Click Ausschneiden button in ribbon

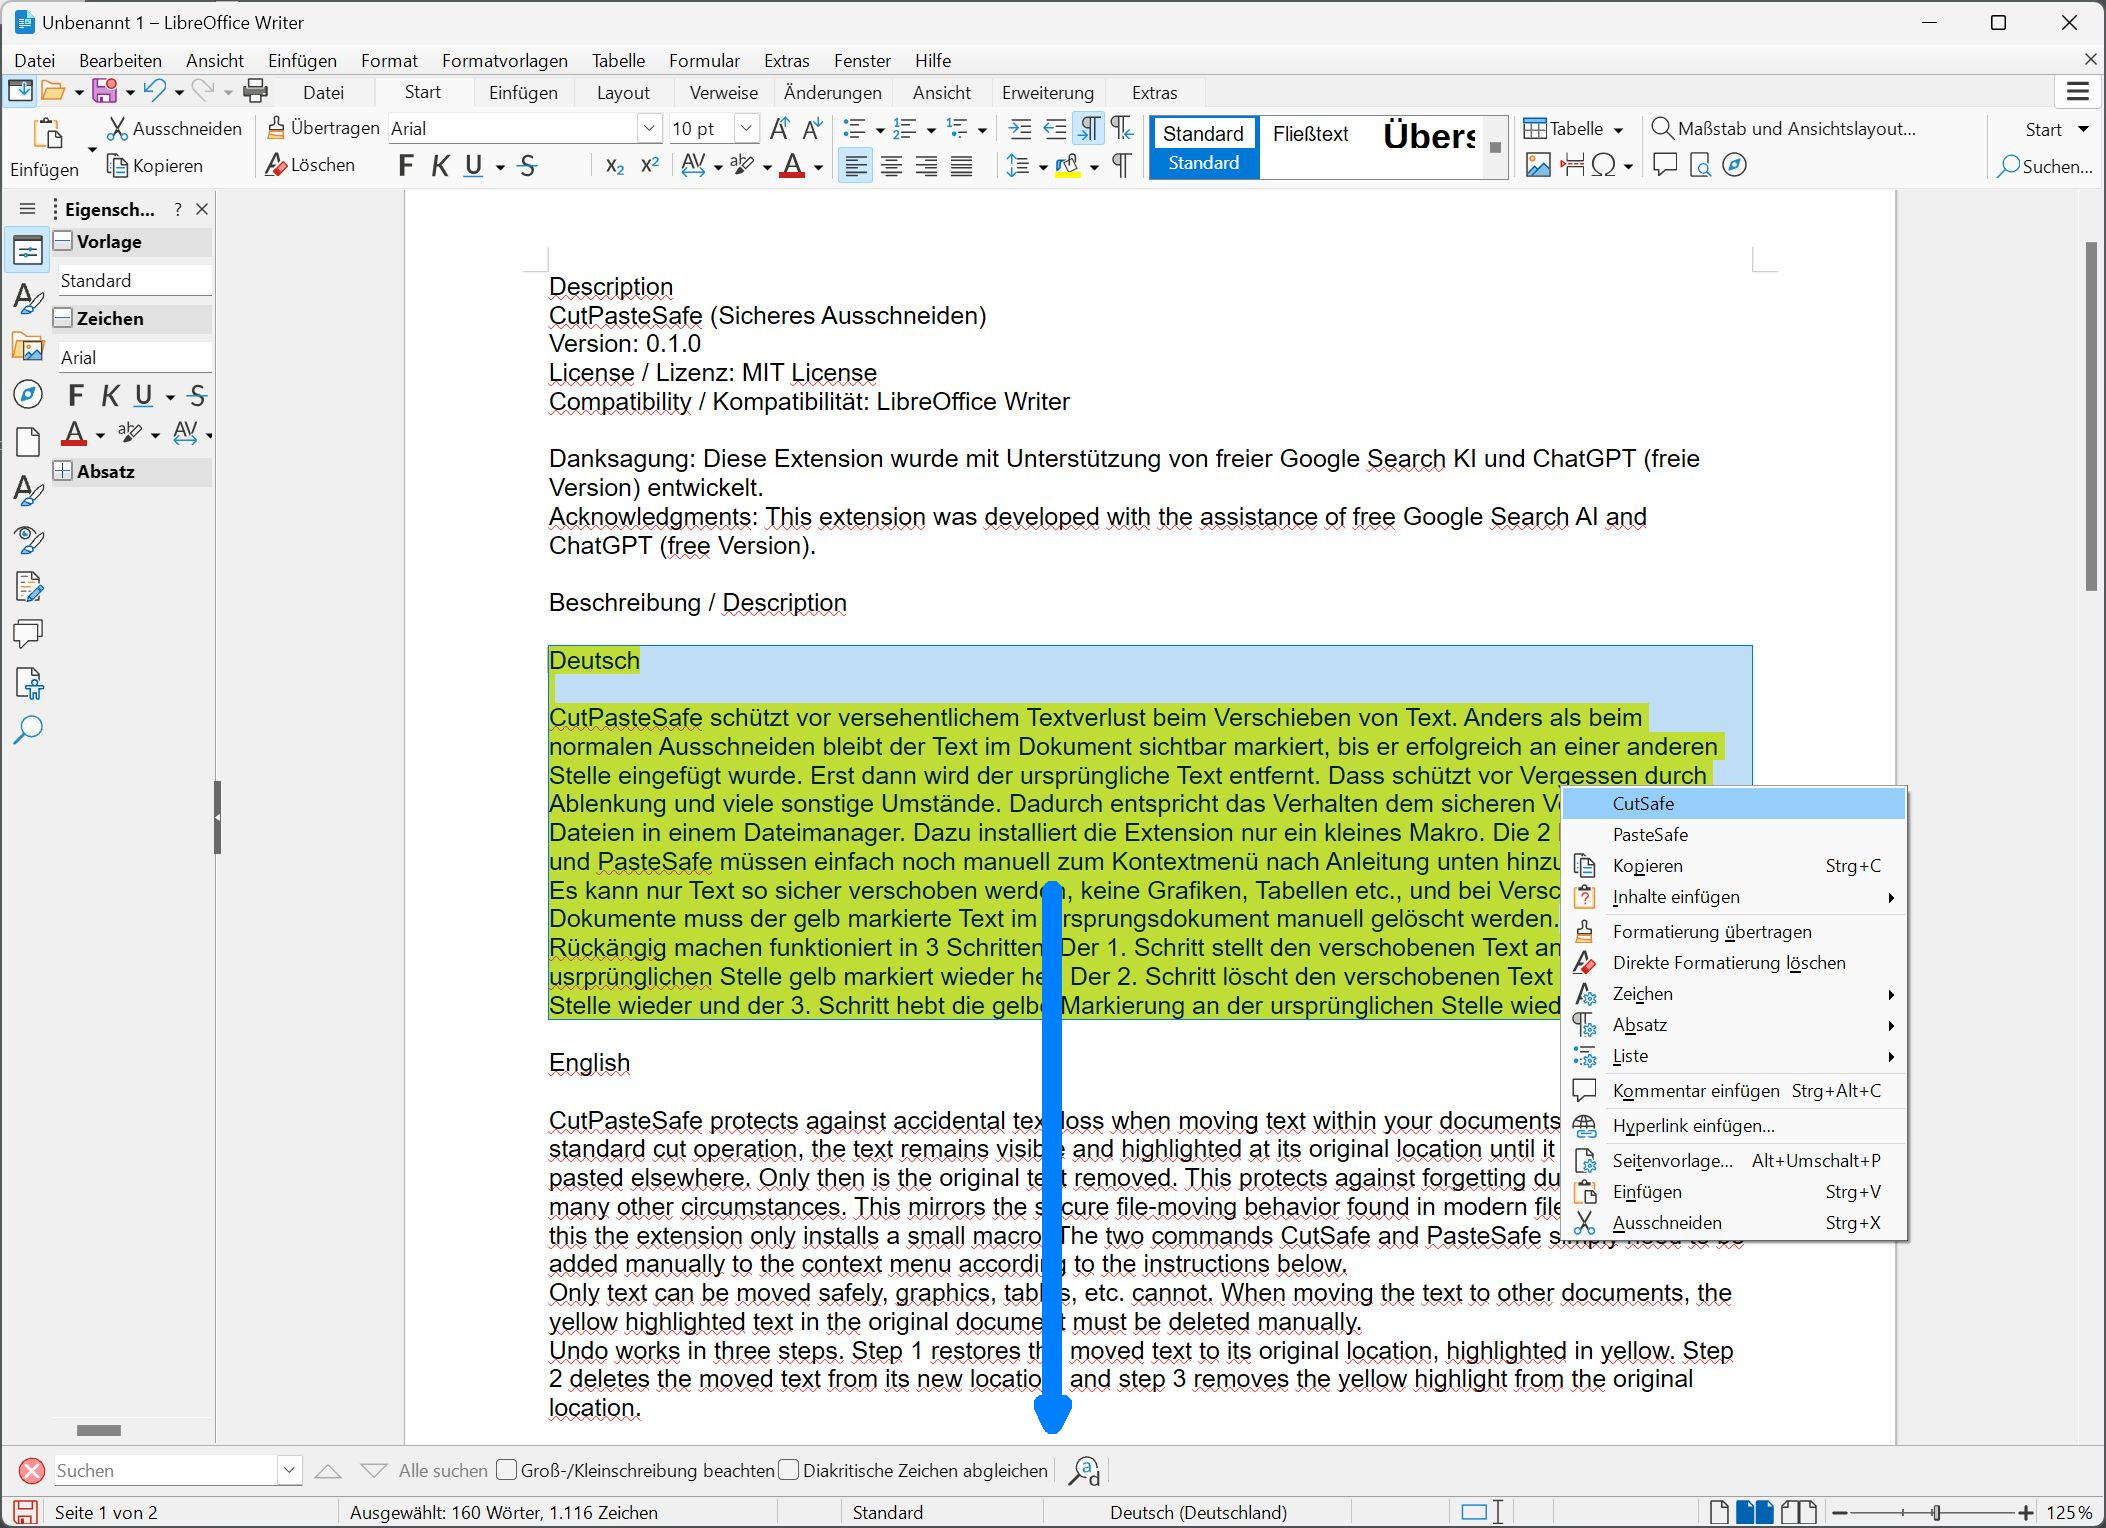tap(175, 128)
